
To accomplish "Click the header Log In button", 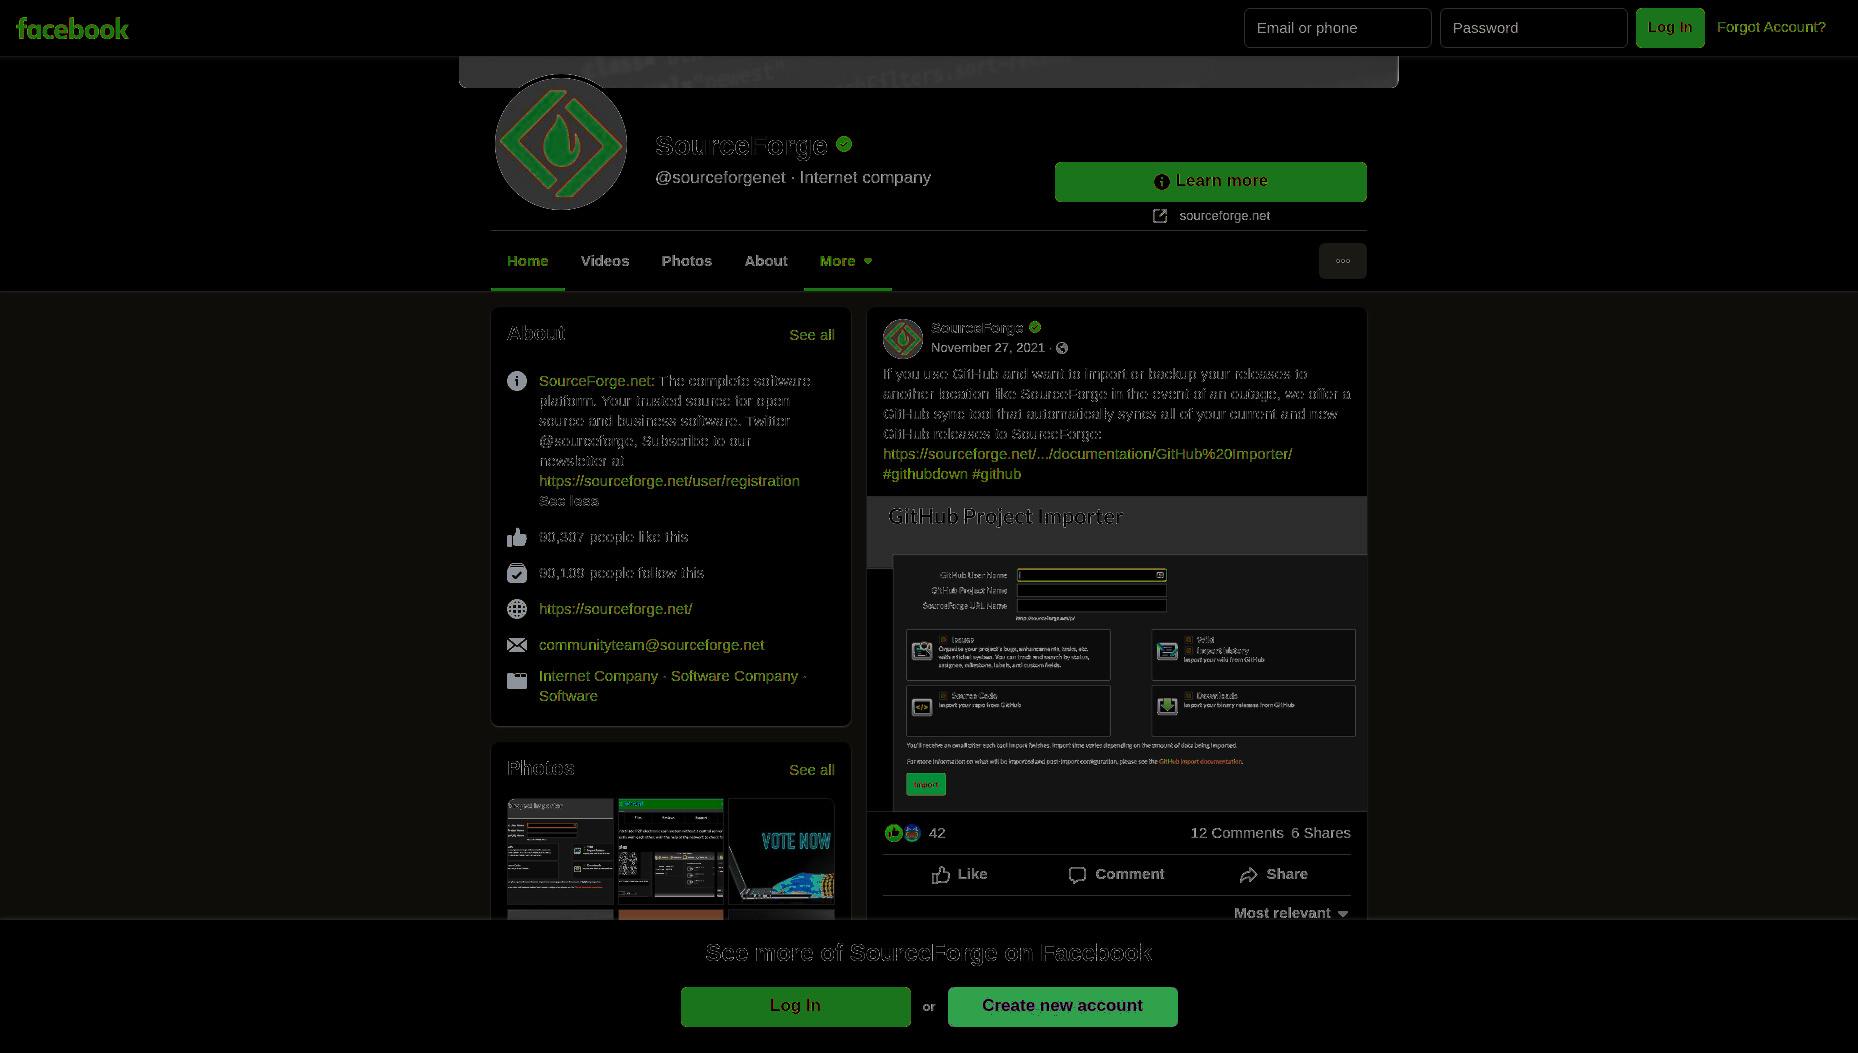I will (x=1670, y=28).
